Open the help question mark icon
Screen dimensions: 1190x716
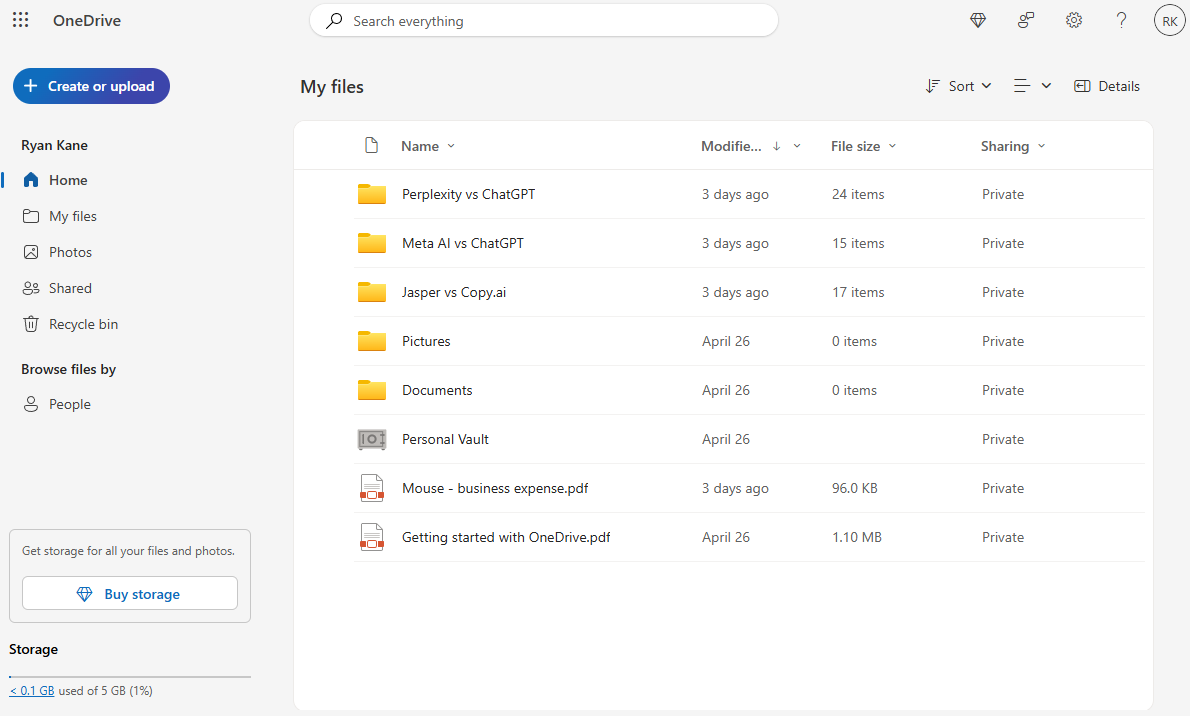click(x=1121, y=21)
